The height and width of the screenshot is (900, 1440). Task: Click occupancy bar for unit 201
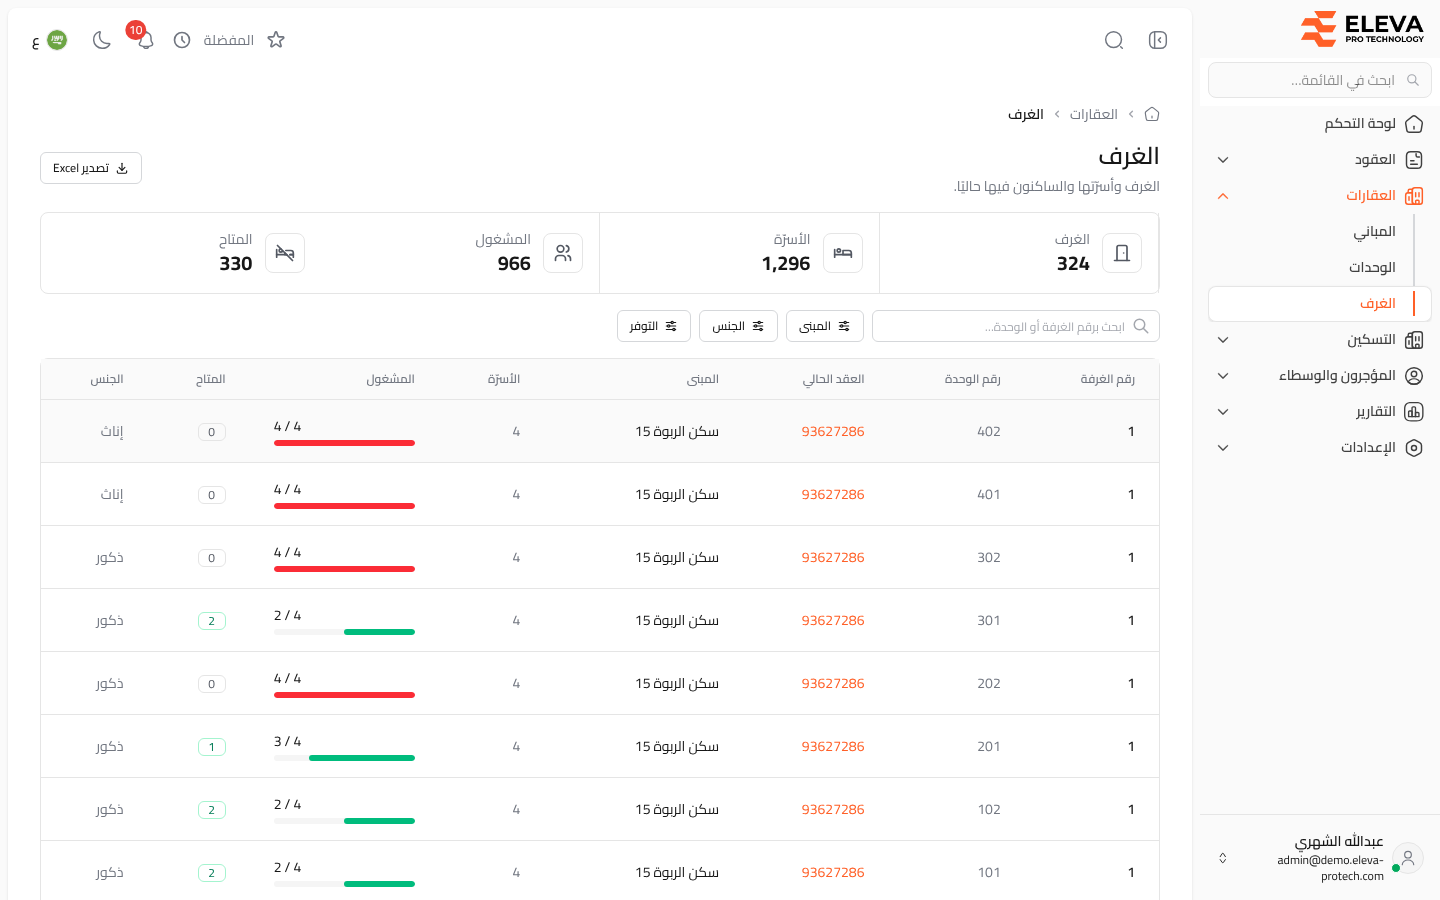tap(344, 758)
